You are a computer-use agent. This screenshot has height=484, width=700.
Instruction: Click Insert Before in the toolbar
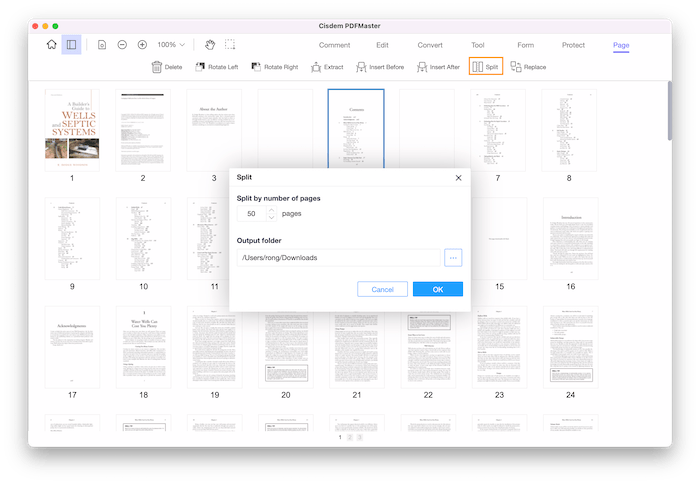click(380, 67)
